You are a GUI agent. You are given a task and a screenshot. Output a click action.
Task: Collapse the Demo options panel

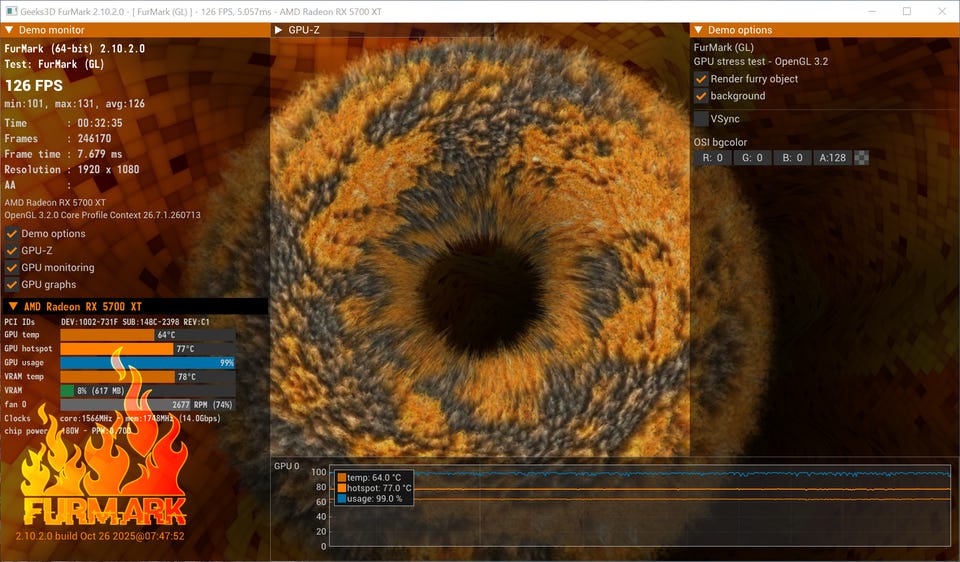[698, 30]
